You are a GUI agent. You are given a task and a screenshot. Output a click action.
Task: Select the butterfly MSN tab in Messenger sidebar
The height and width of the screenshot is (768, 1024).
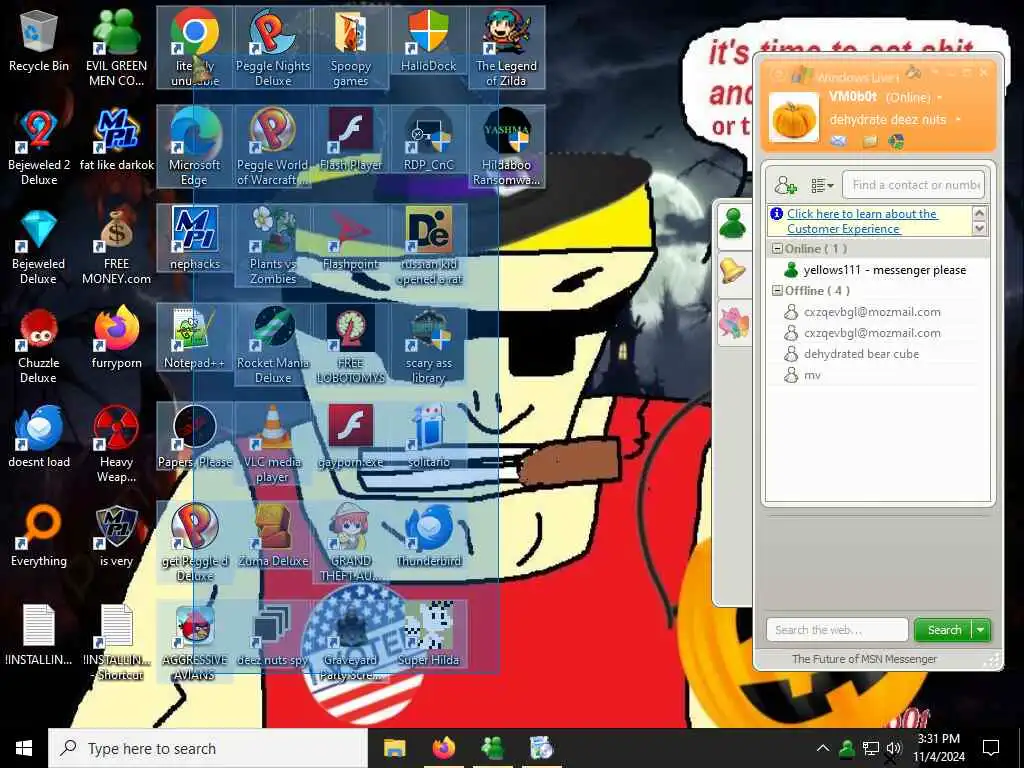coord(733,322)
